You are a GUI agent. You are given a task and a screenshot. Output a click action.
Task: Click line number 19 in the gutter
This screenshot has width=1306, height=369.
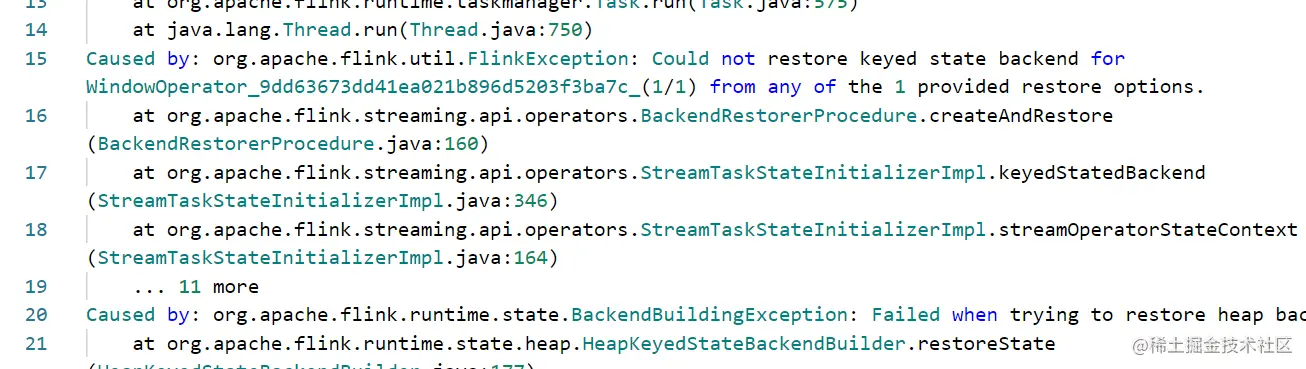click(36, 287)
